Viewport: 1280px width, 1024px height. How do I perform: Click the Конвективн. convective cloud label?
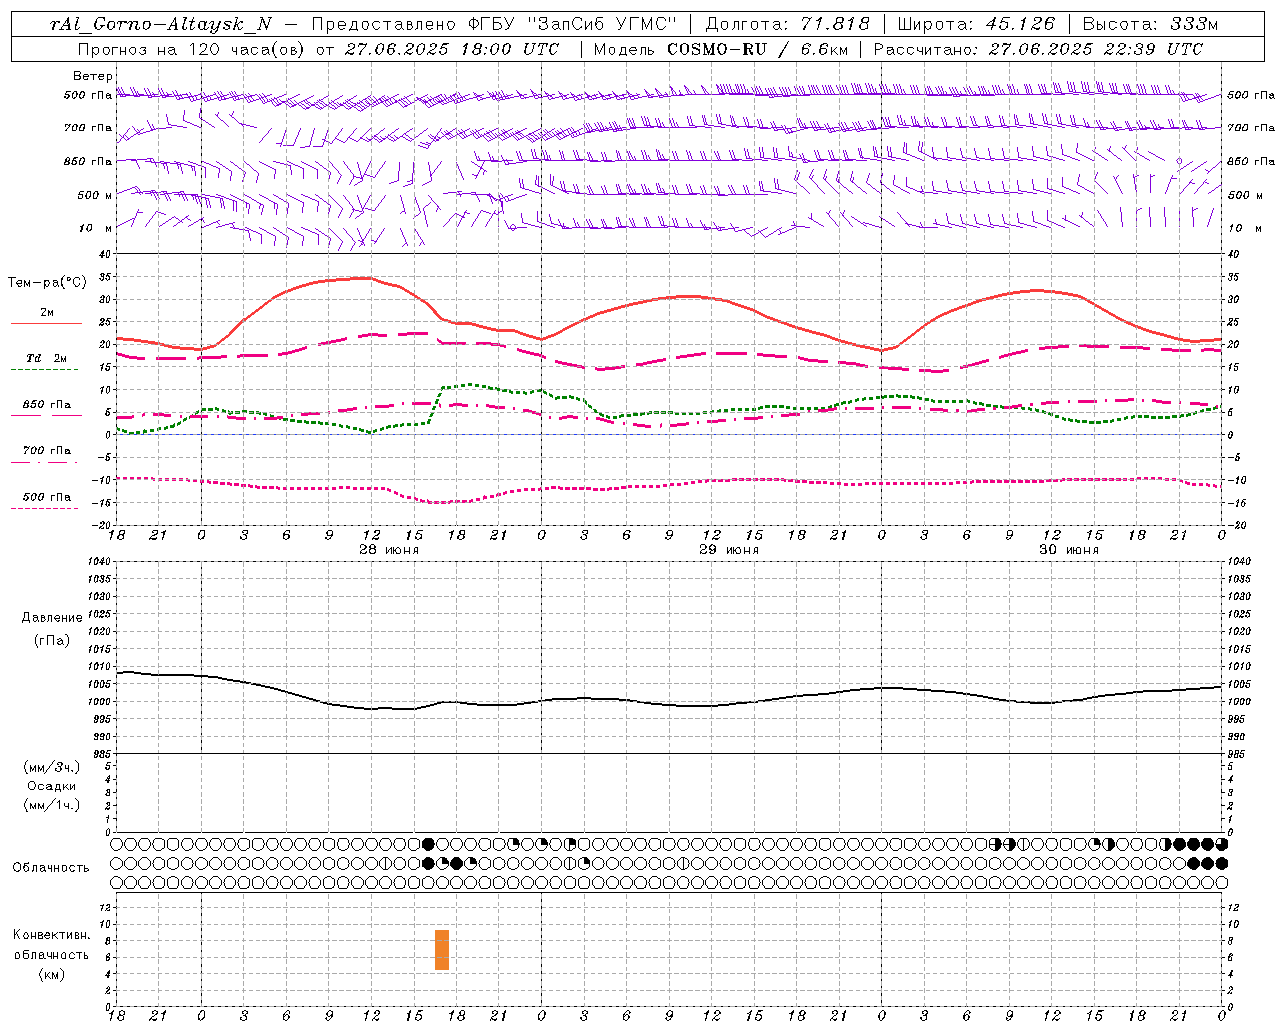(52, 935)
